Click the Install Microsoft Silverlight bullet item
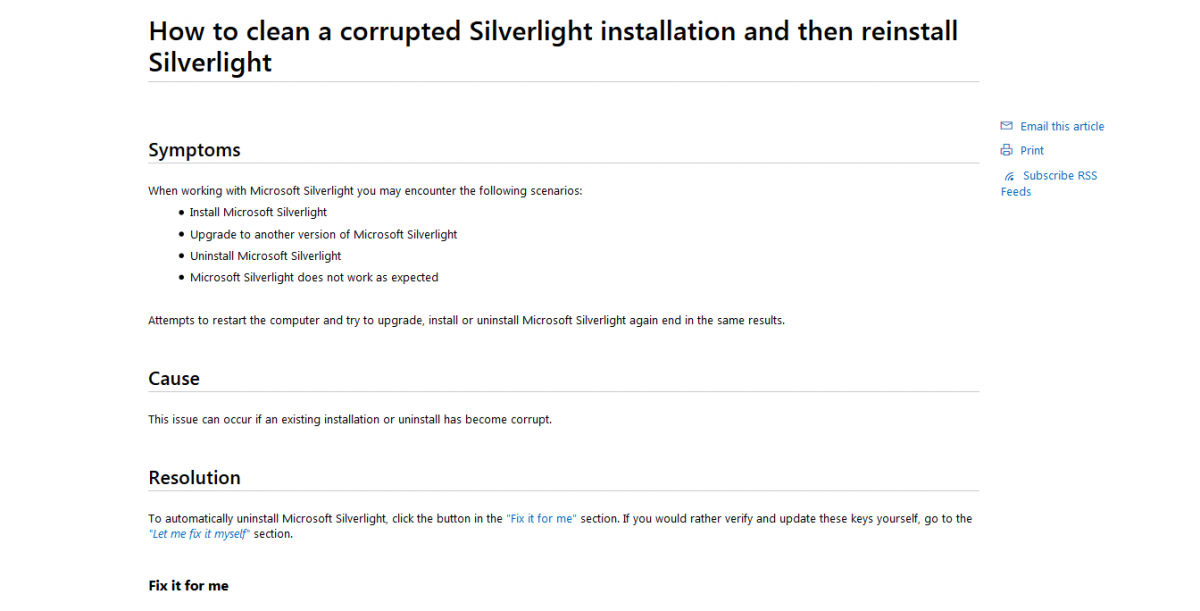 pos(258,212)
